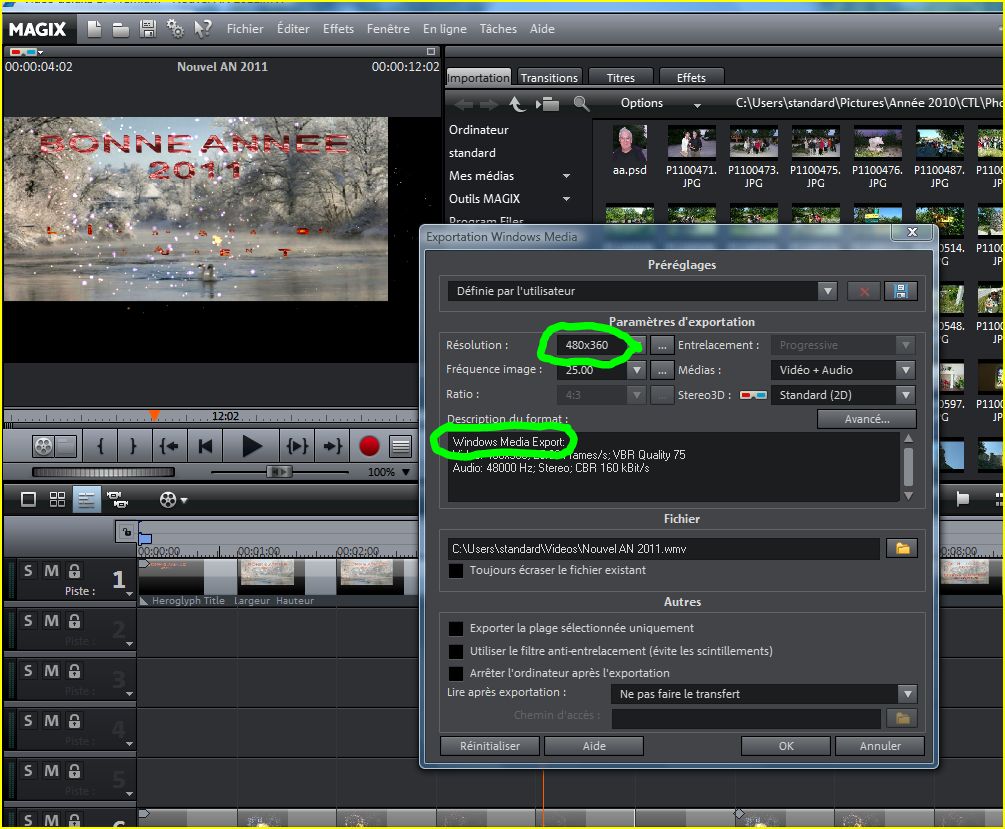Click Annuler to cancel the export
The width and height of the screenshot is (1005, 829).
(880, 746)
